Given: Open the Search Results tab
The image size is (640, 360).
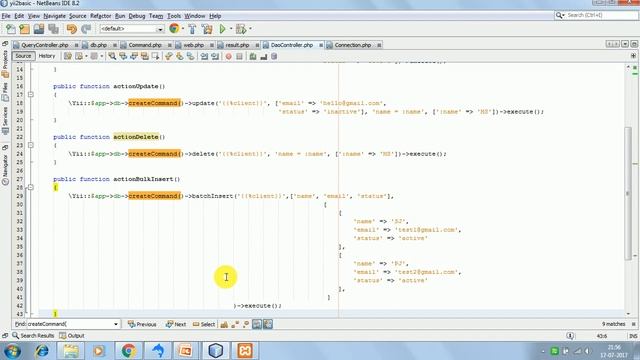Looking at the screenshot, I should pos(33,336).
